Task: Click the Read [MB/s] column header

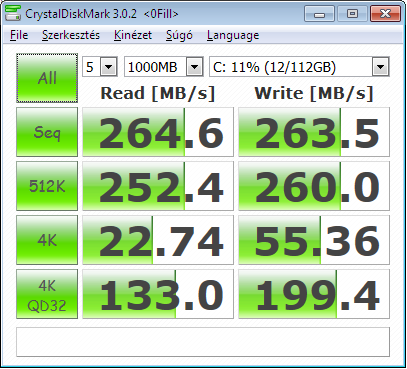Action: pyautogui.click(x=158, y=93)
